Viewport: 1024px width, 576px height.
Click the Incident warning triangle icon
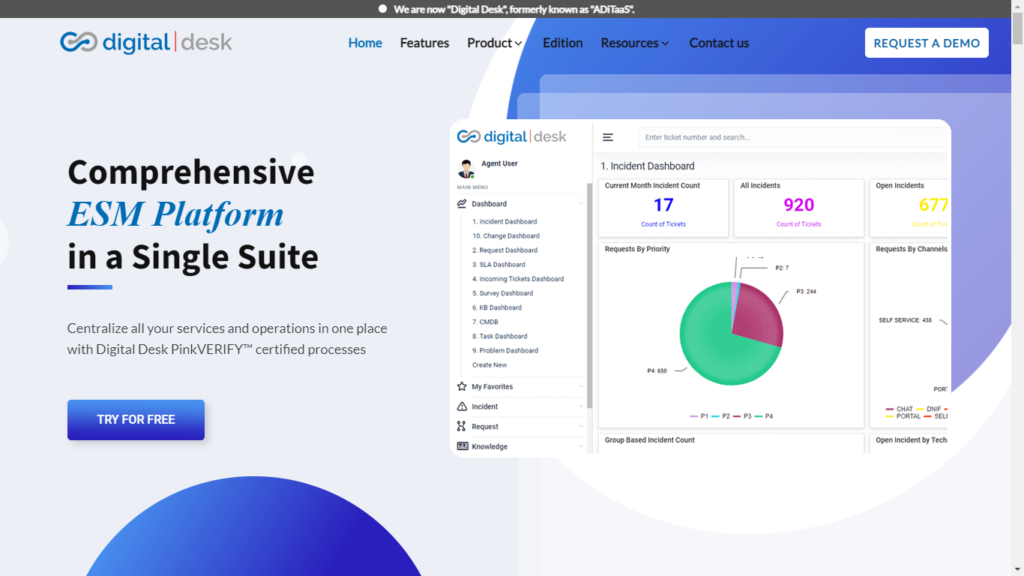(x=462, y=407)
